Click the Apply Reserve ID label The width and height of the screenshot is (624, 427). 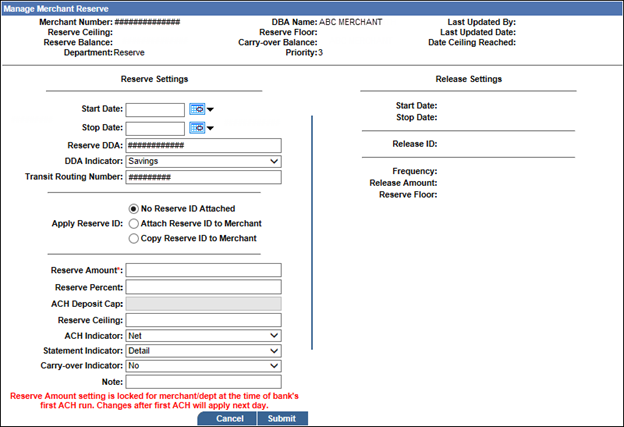coord(87,224)
